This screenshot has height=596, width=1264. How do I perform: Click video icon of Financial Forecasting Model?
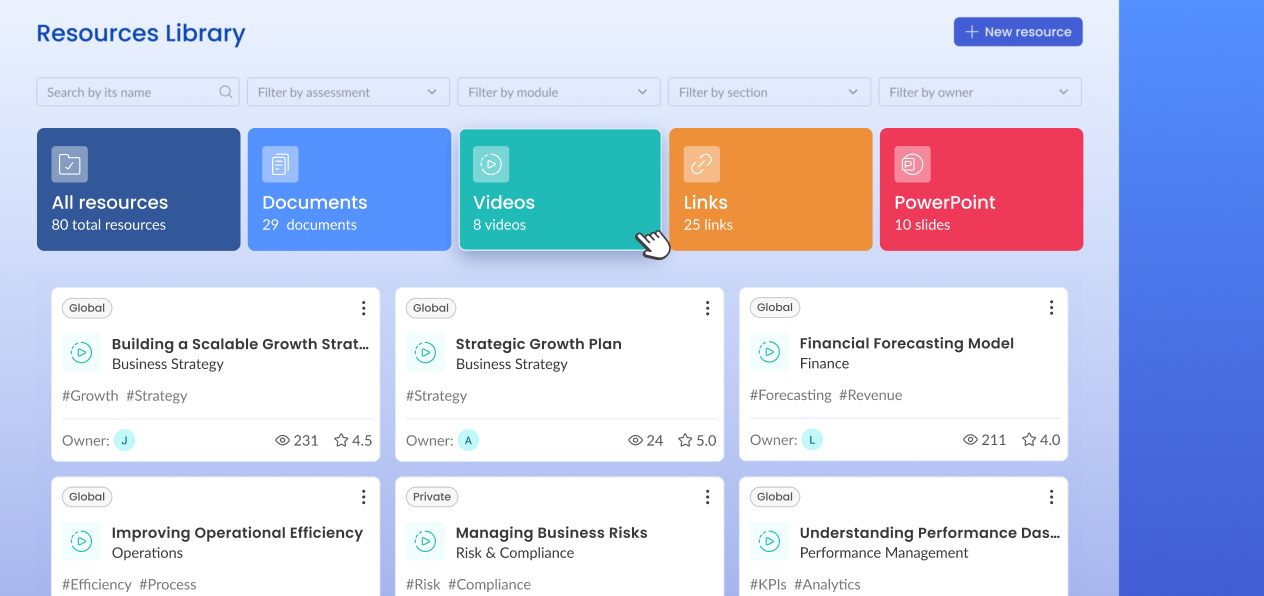point(769,352)
